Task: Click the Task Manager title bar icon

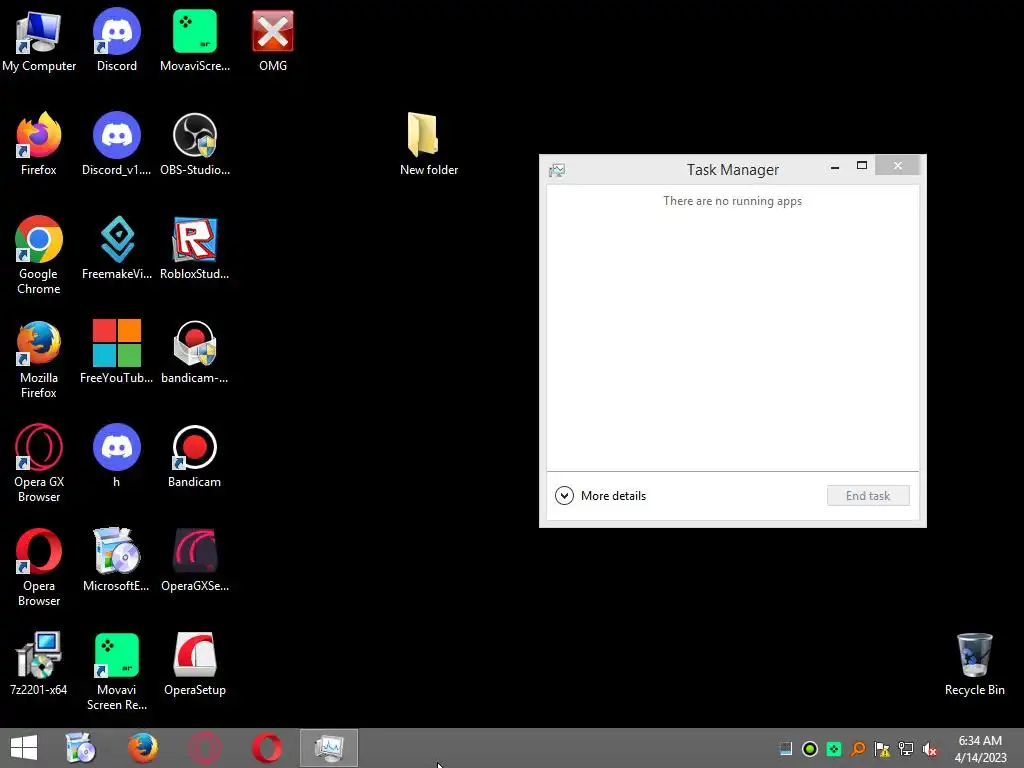Action: [x=557, y=170]
